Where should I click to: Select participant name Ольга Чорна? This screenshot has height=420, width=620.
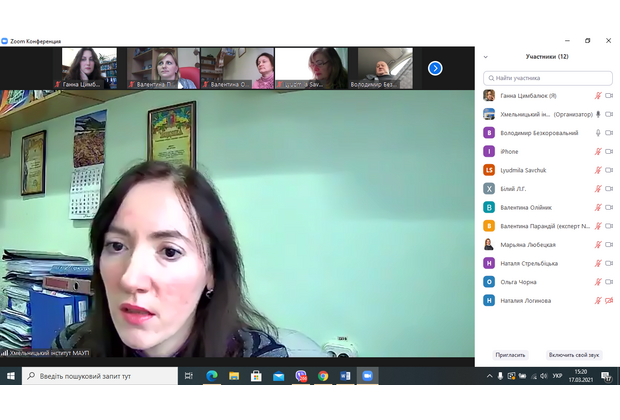(518, 282)
